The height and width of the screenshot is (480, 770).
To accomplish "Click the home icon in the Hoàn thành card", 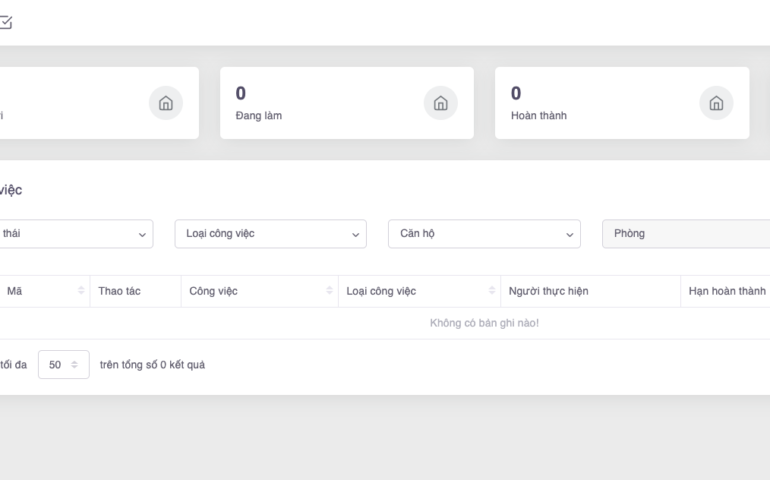I will click(x=715, y=103).
